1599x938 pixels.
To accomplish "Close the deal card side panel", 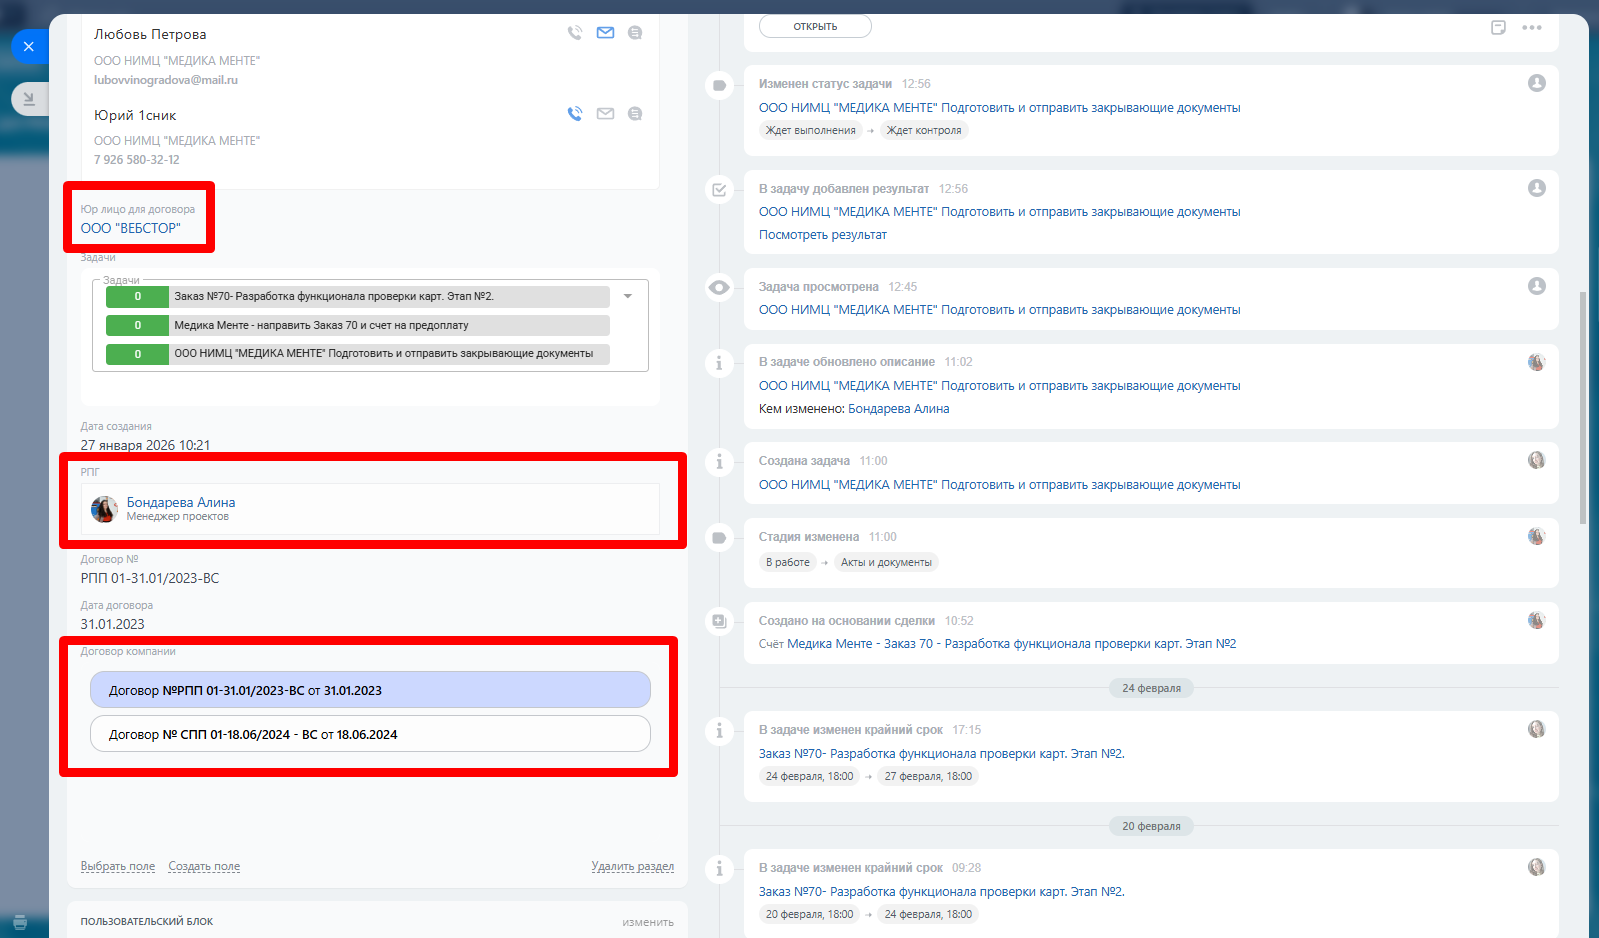I will (29, 46).
